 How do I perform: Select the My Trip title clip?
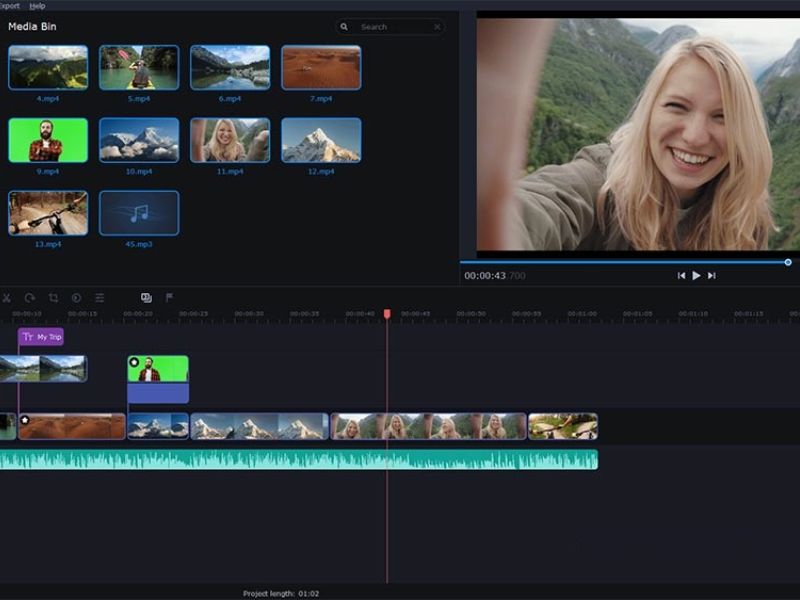42,337
